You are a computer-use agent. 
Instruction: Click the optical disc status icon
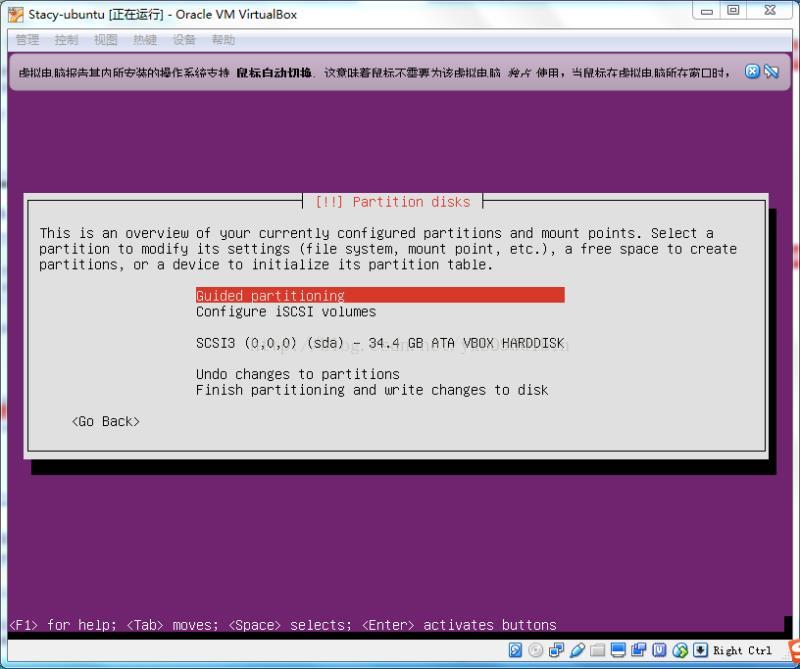click(536, 650)
